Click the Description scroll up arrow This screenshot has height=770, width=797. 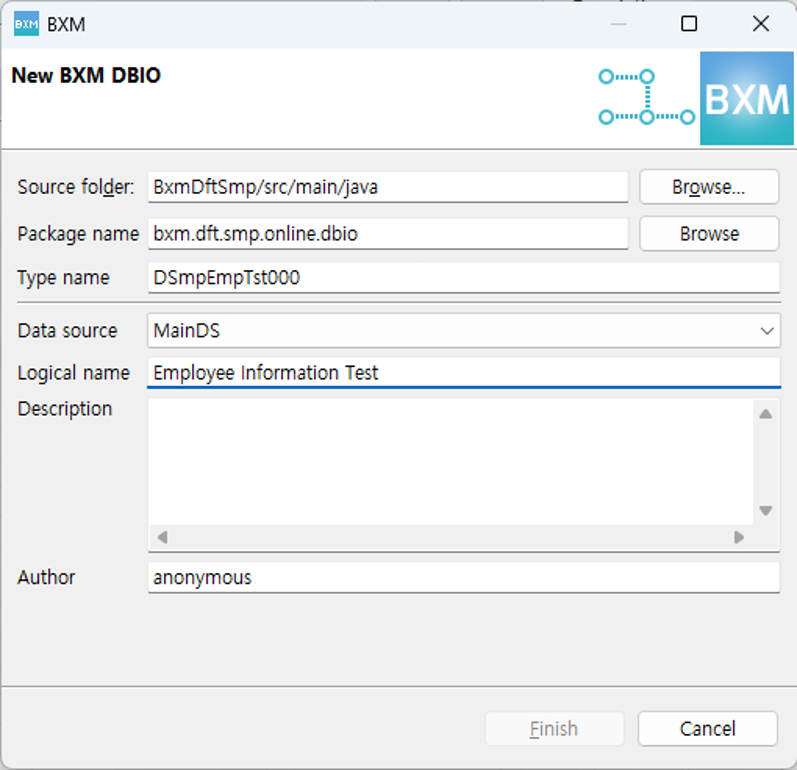766,414
